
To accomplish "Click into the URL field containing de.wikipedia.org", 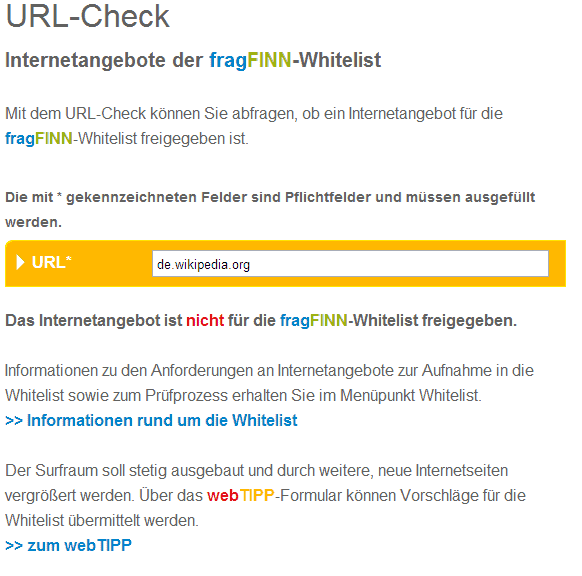I will [x=350, y=264].
